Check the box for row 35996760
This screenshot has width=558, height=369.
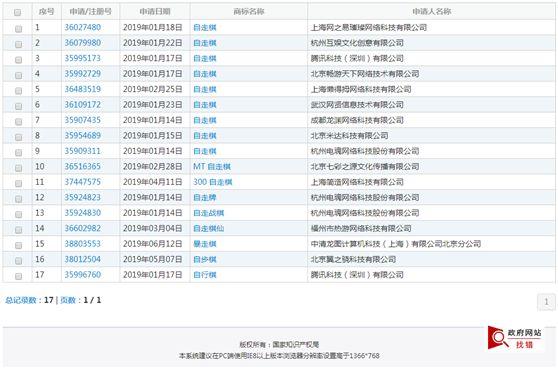[19, 276]
